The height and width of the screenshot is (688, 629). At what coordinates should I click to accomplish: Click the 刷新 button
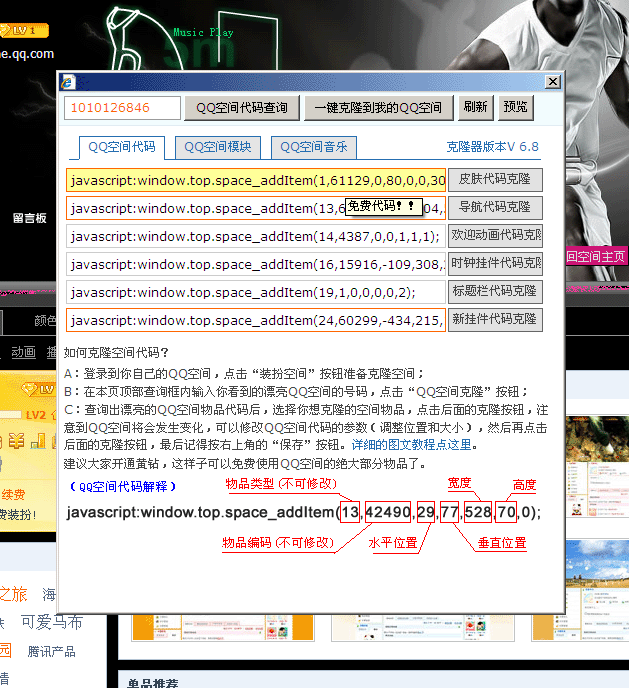(475, 108)
